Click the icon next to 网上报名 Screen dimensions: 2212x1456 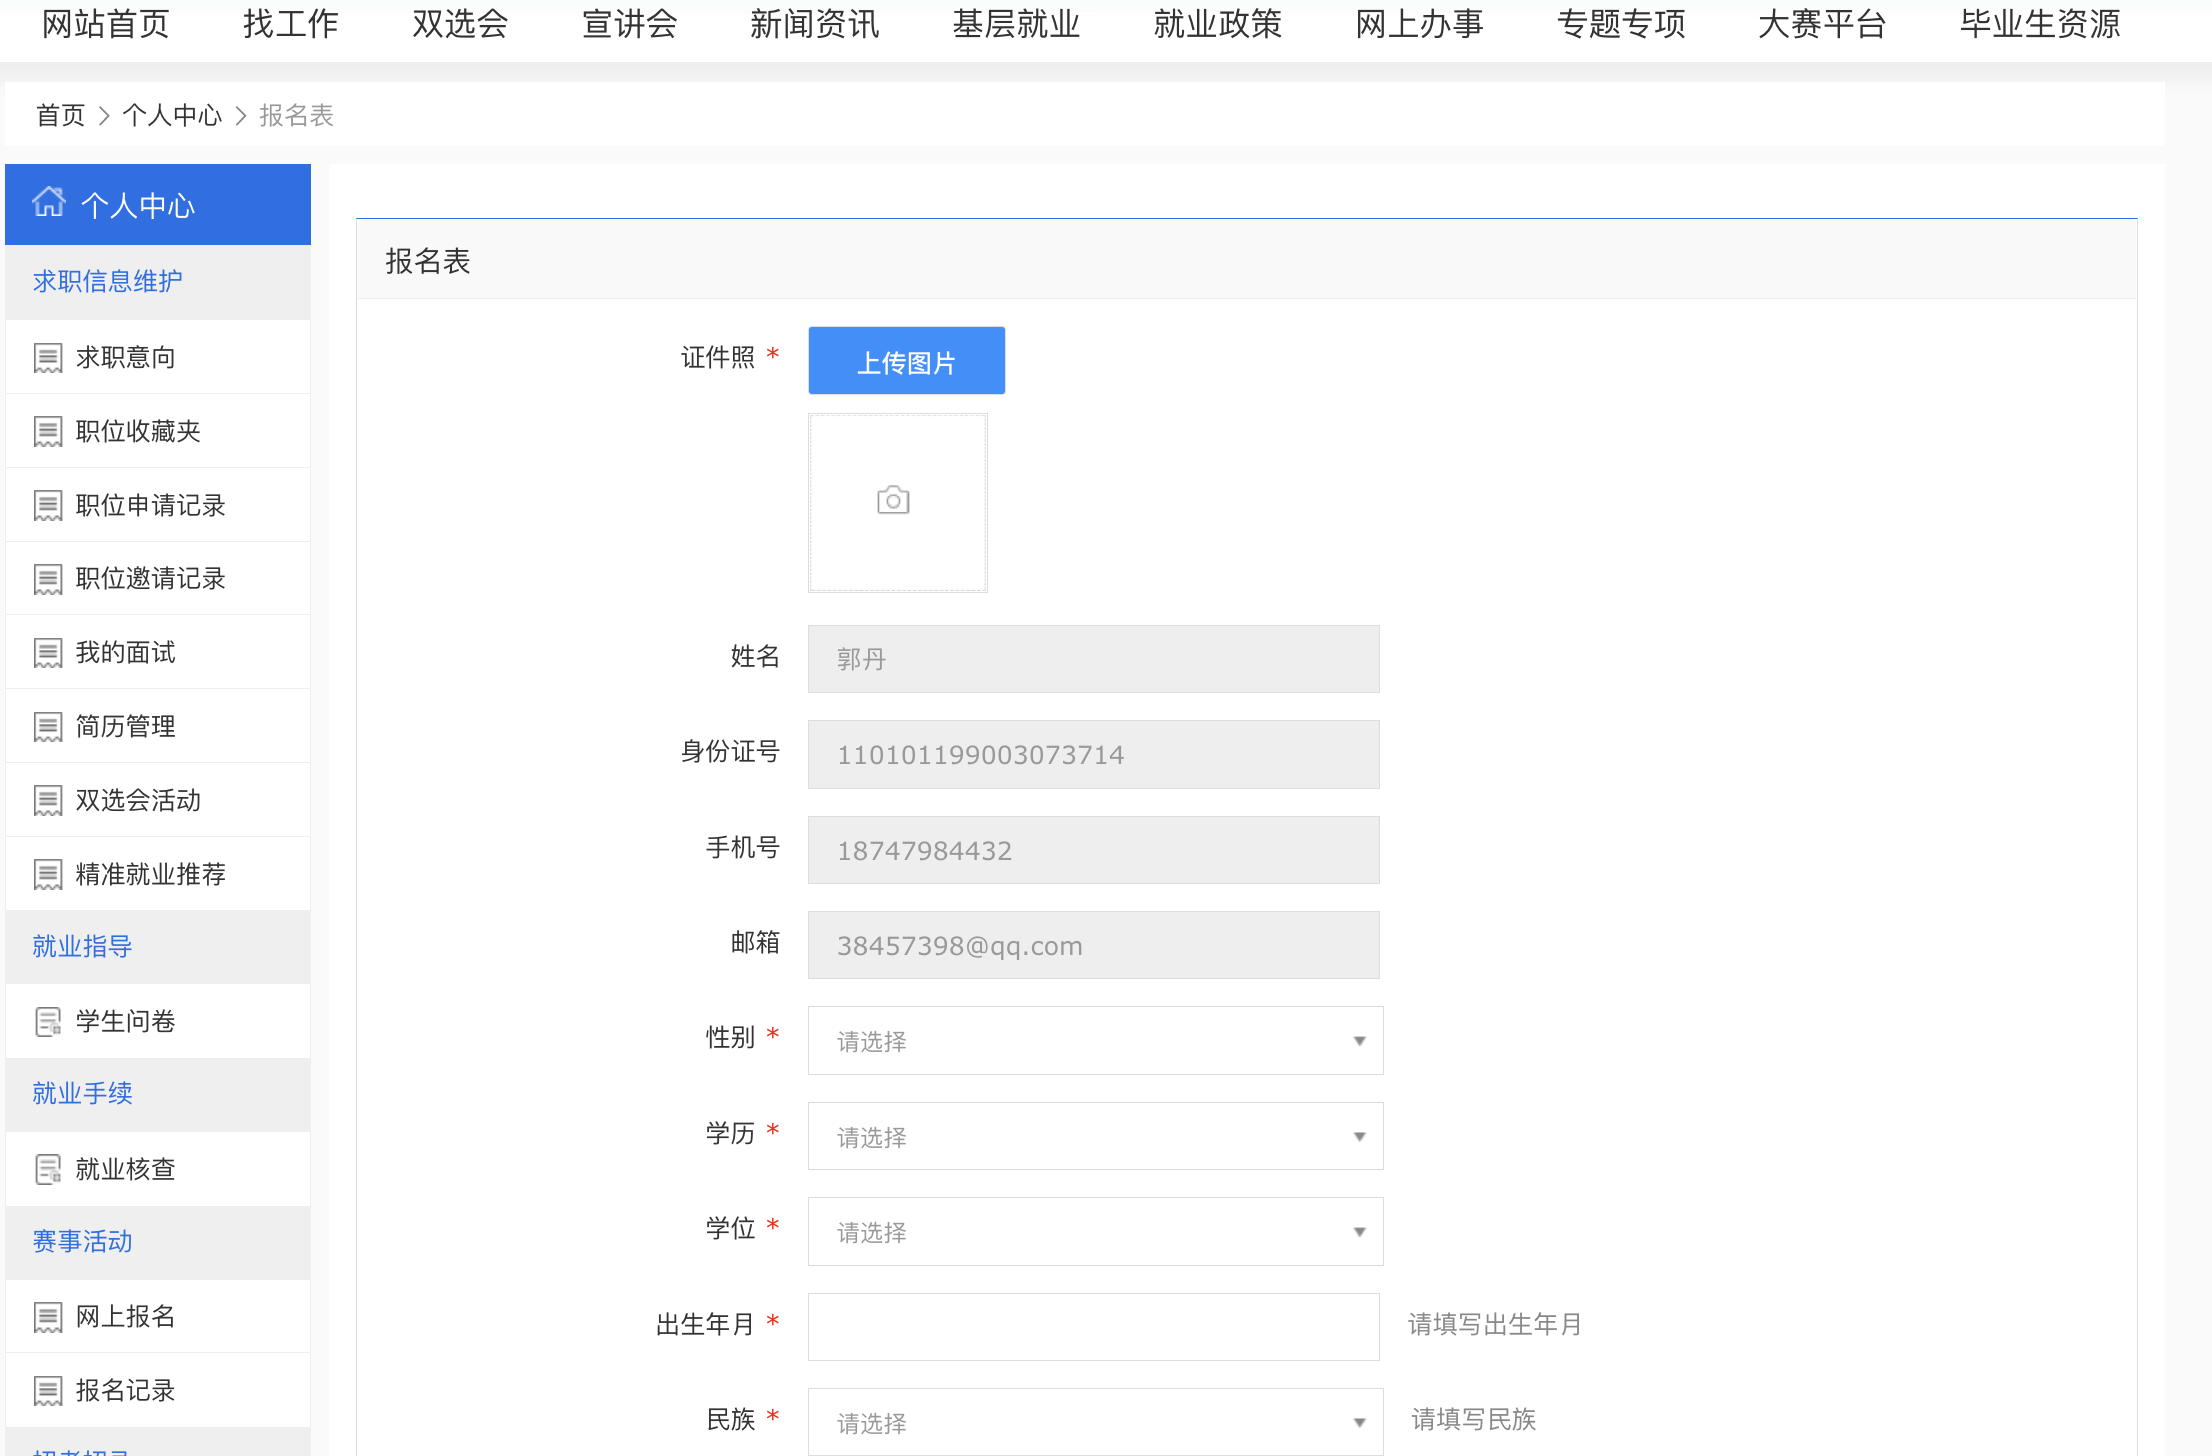(48, 1317)
